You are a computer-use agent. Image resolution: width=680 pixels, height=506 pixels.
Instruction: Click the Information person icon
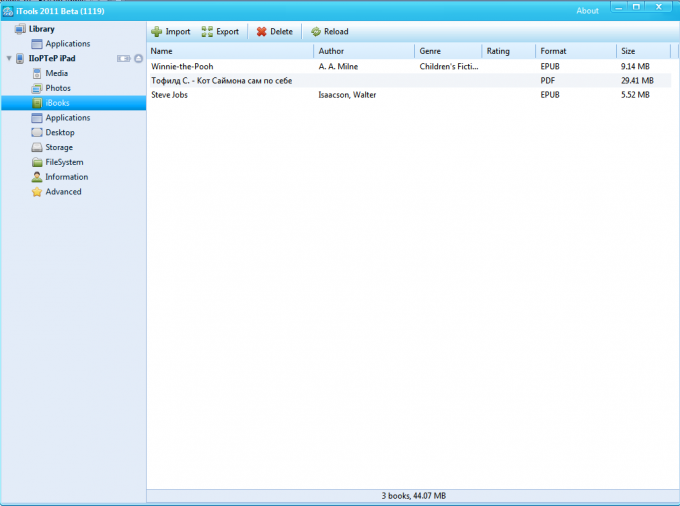tap(37, 177)
